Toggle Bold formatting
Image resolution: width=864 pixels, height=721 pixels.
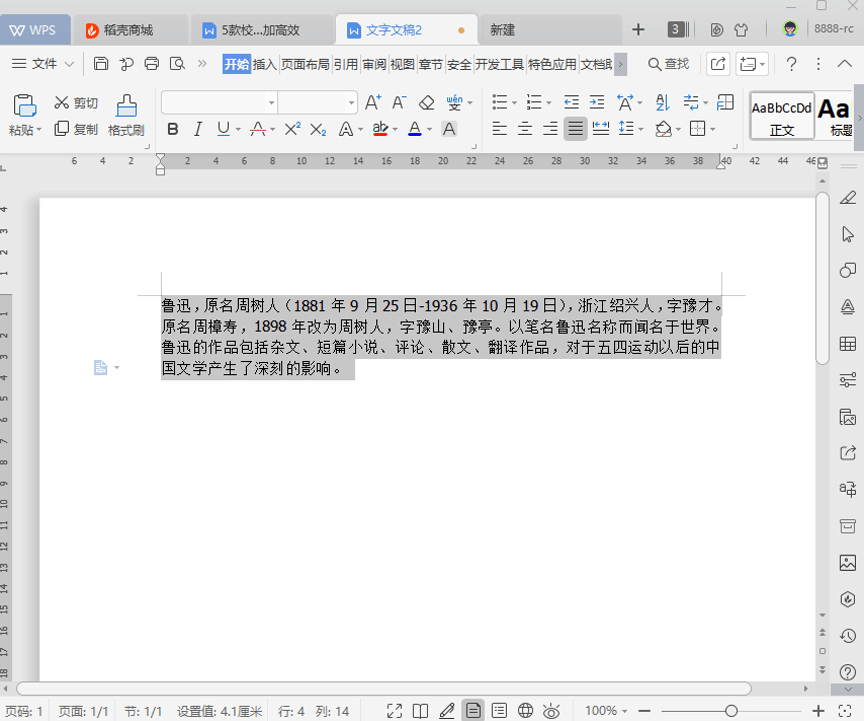pyautogui.click(x=172, y=130)
